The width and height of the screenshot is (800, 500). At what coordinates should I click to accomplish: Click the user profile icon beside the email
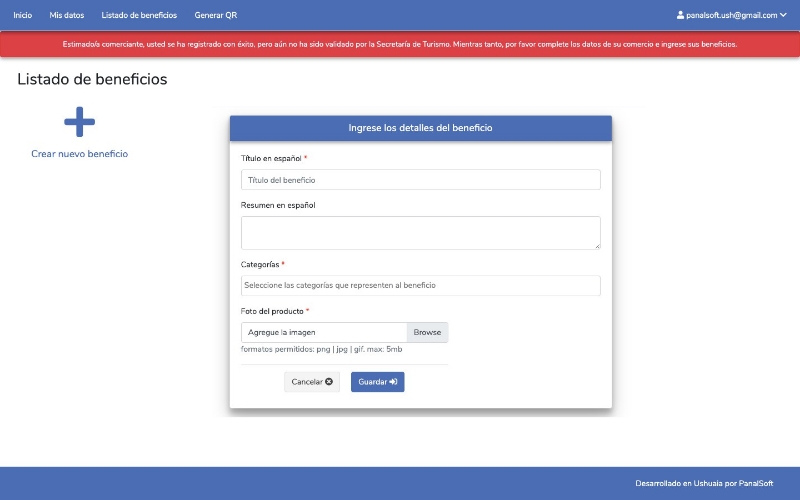[680, 15]
